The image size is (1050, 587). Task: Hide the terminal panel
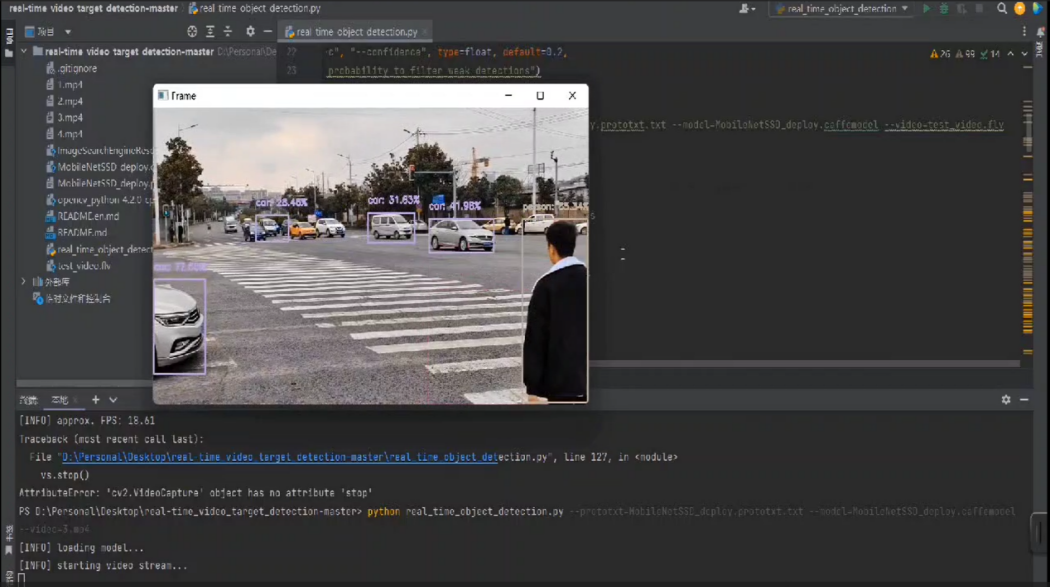pyautogui.click(x=1024, y=400)
